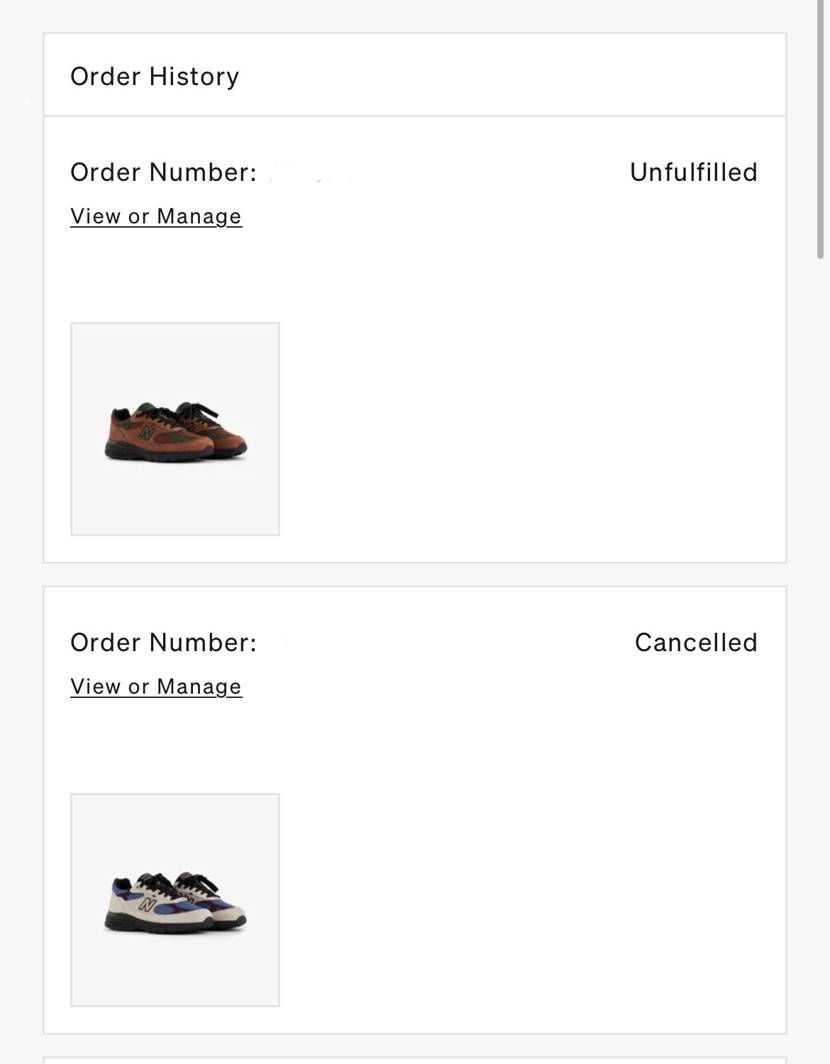
Task: Open View or Manage for the Cancelled order
Action: tap(156, 687)
